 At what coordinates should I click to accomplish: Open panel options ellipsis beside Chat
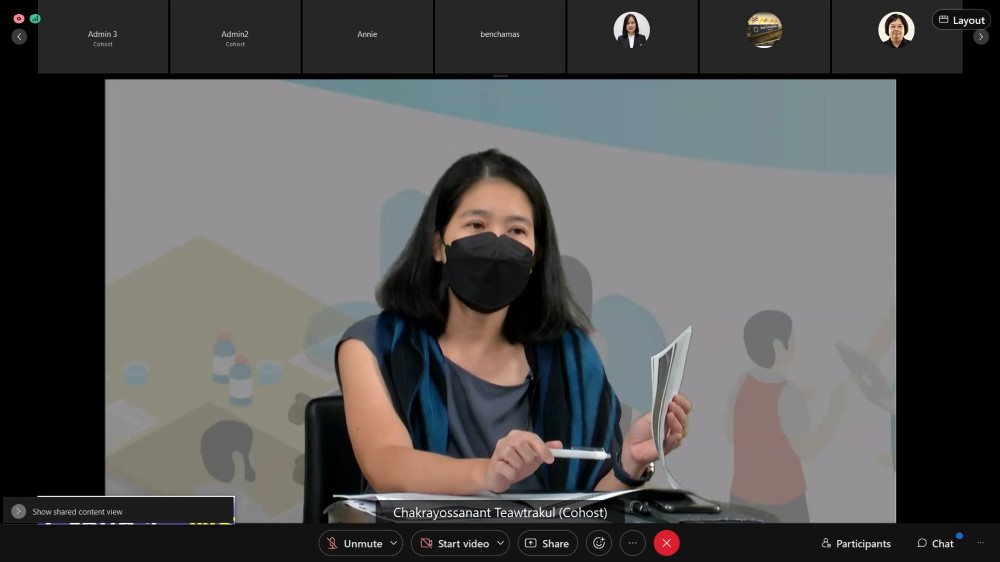(x=979, y=543)
